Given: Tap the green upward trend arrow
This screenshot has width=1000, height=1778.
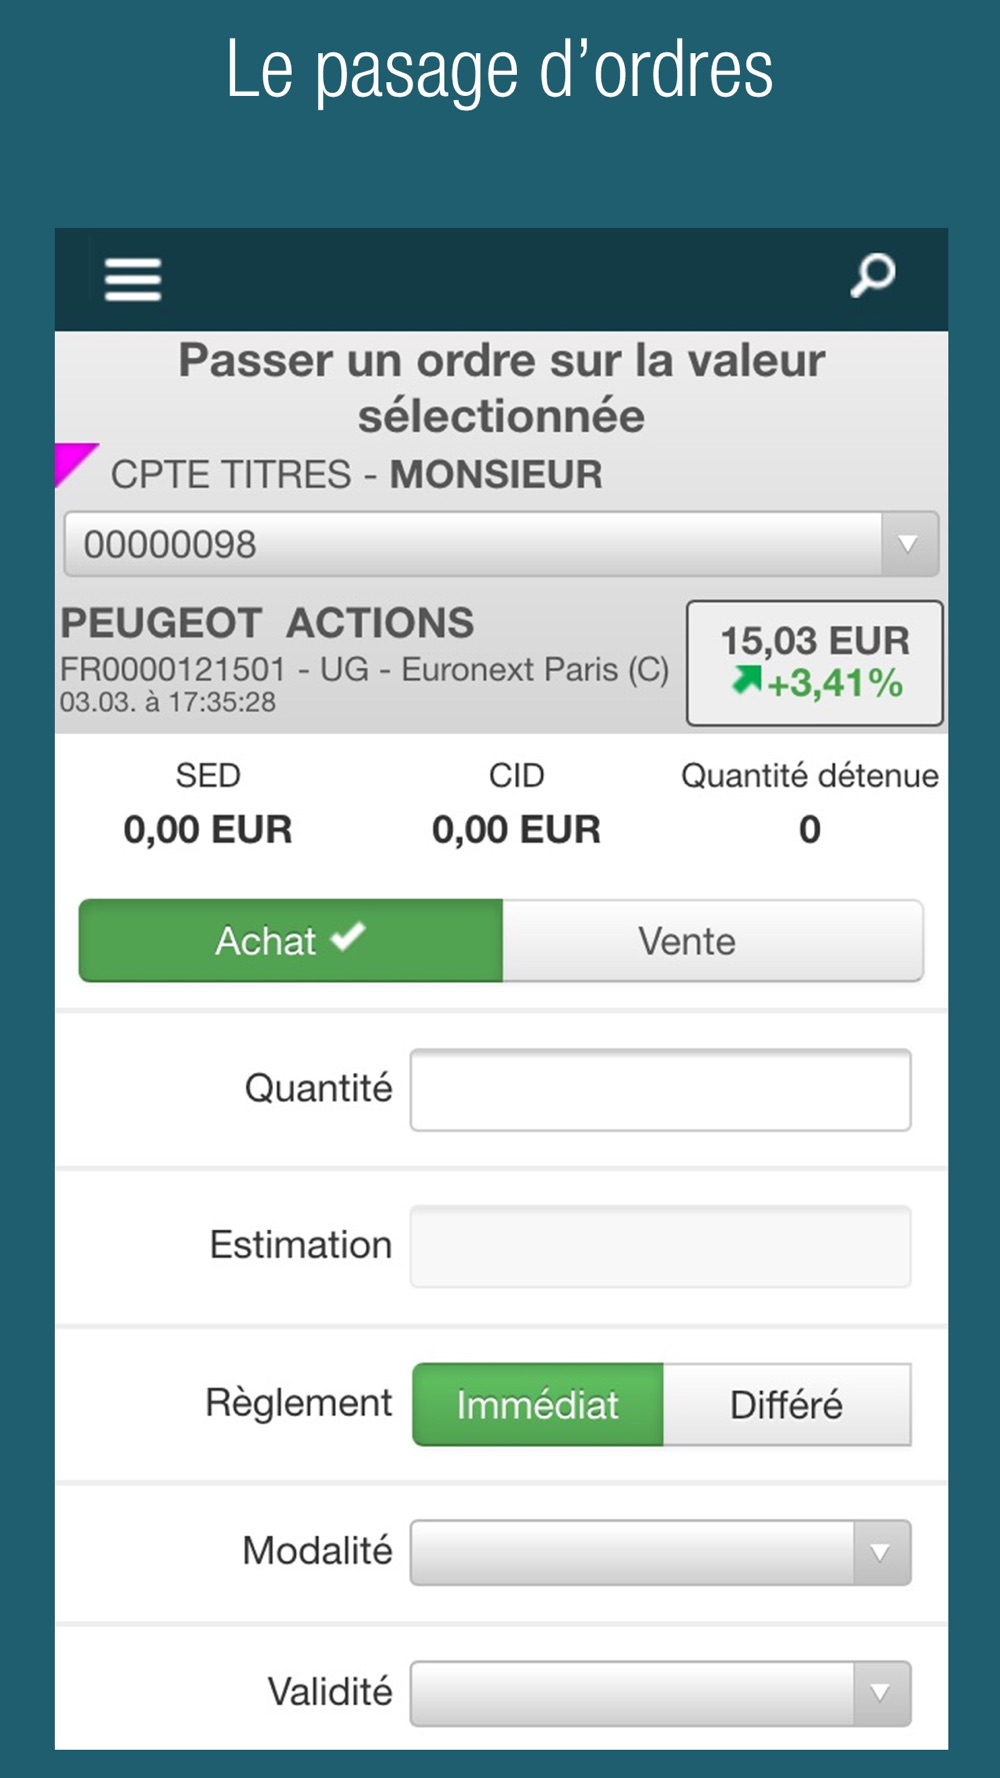Looking at the screenshot, I should [746, 682].
